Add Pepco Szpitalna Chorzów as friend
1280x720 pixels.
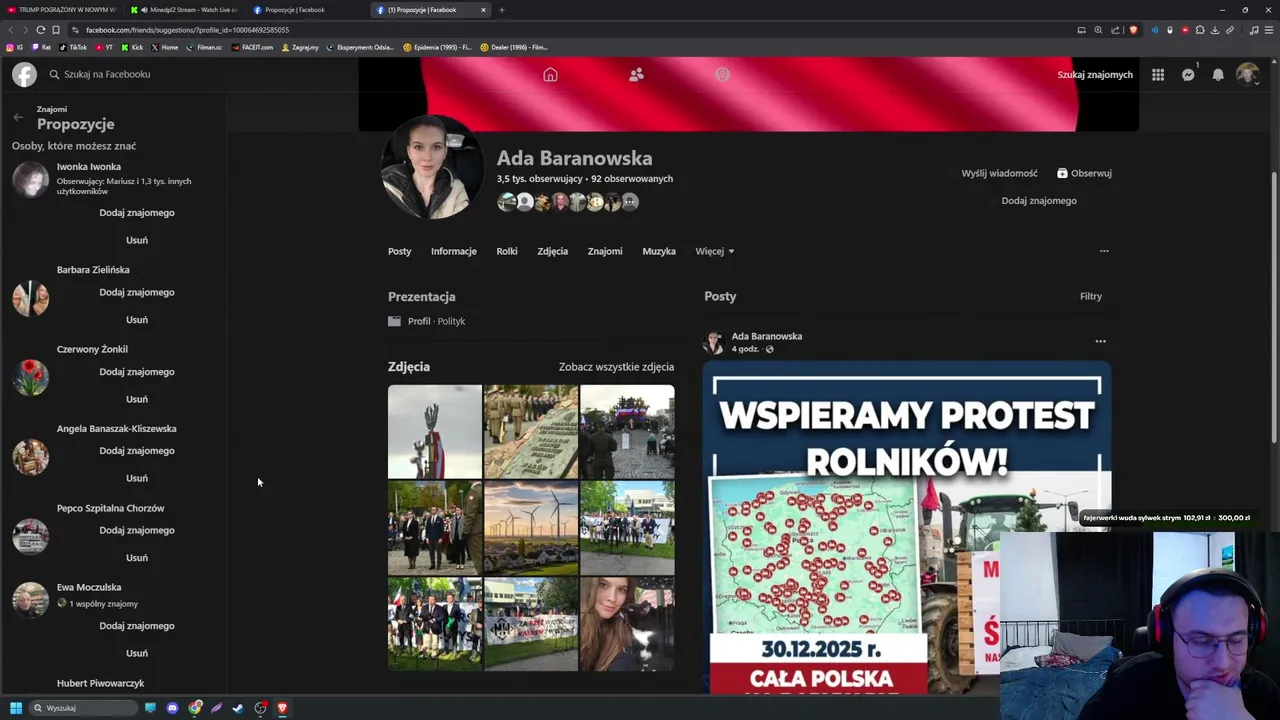[137, 531]
